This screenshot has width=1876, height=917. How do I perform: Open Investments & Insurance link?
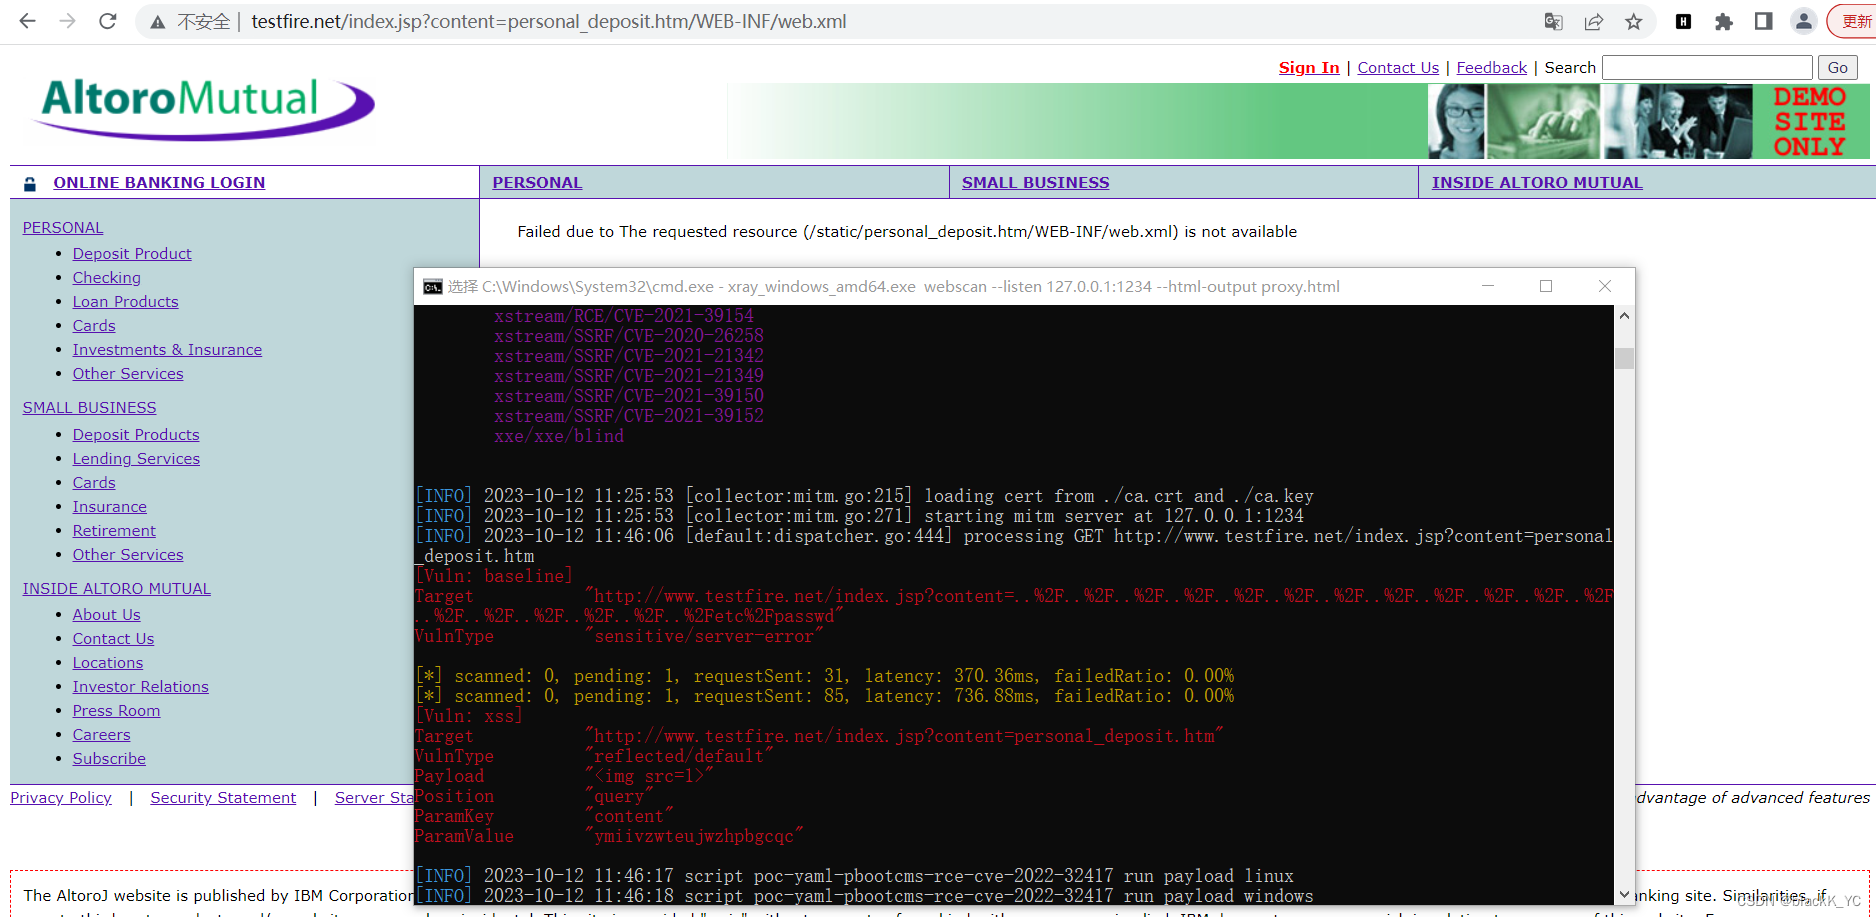[x=167, y=350]
